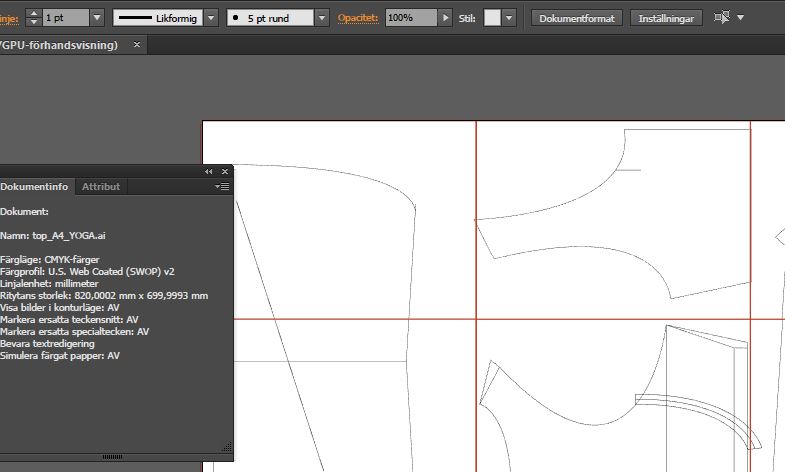The width and height of the screenshot is (785, 472).
Task: Switch to the Attribut tab
Action: 101,187
